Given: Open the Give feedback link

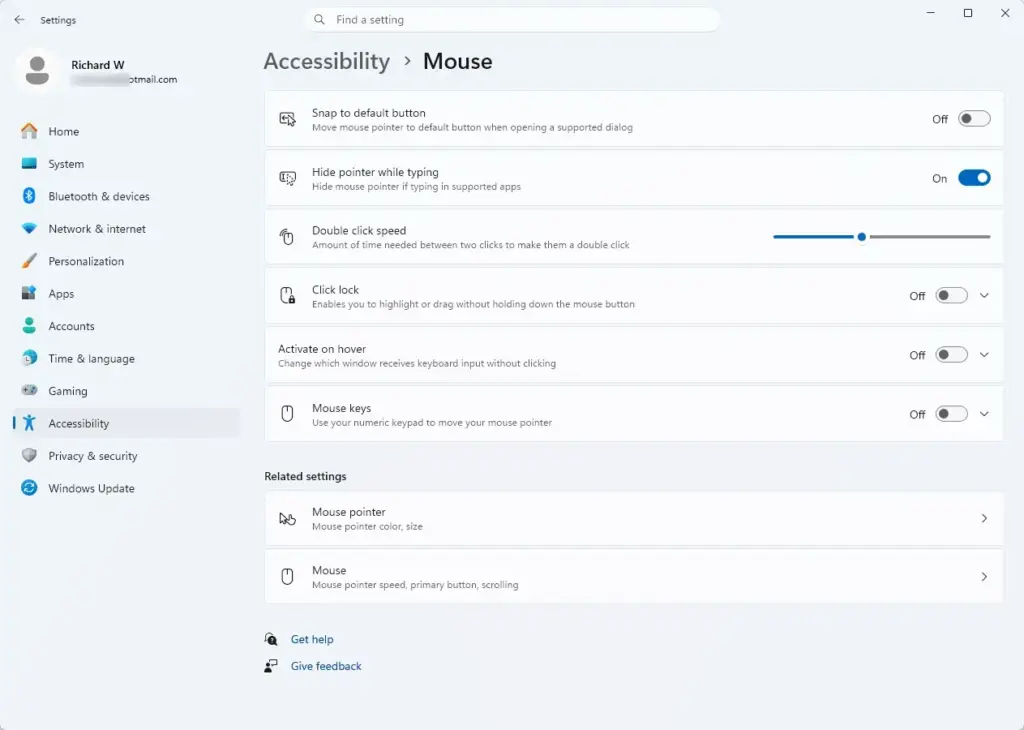Looking at the screenshot, I should click(326, 666).
